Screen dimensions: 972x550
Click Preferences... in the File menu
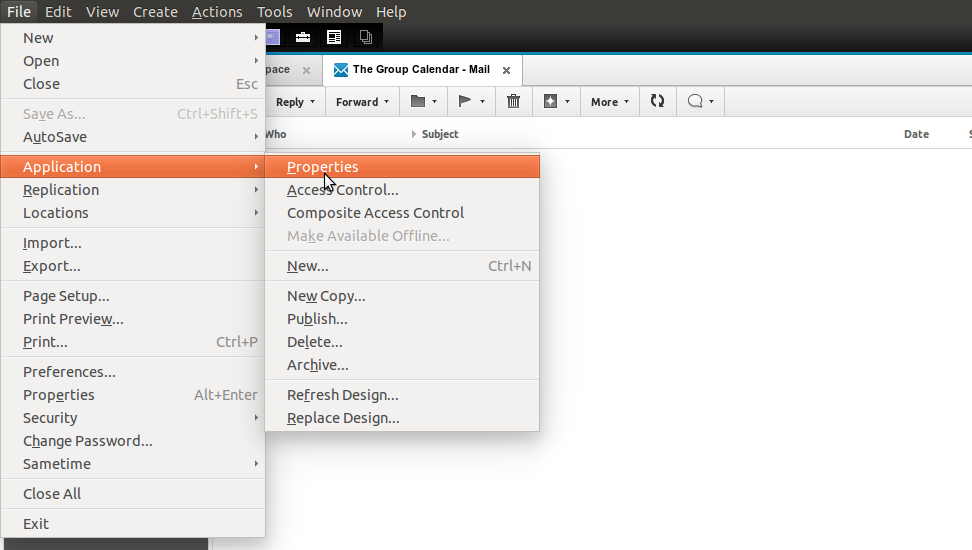[x=69, y=372]
